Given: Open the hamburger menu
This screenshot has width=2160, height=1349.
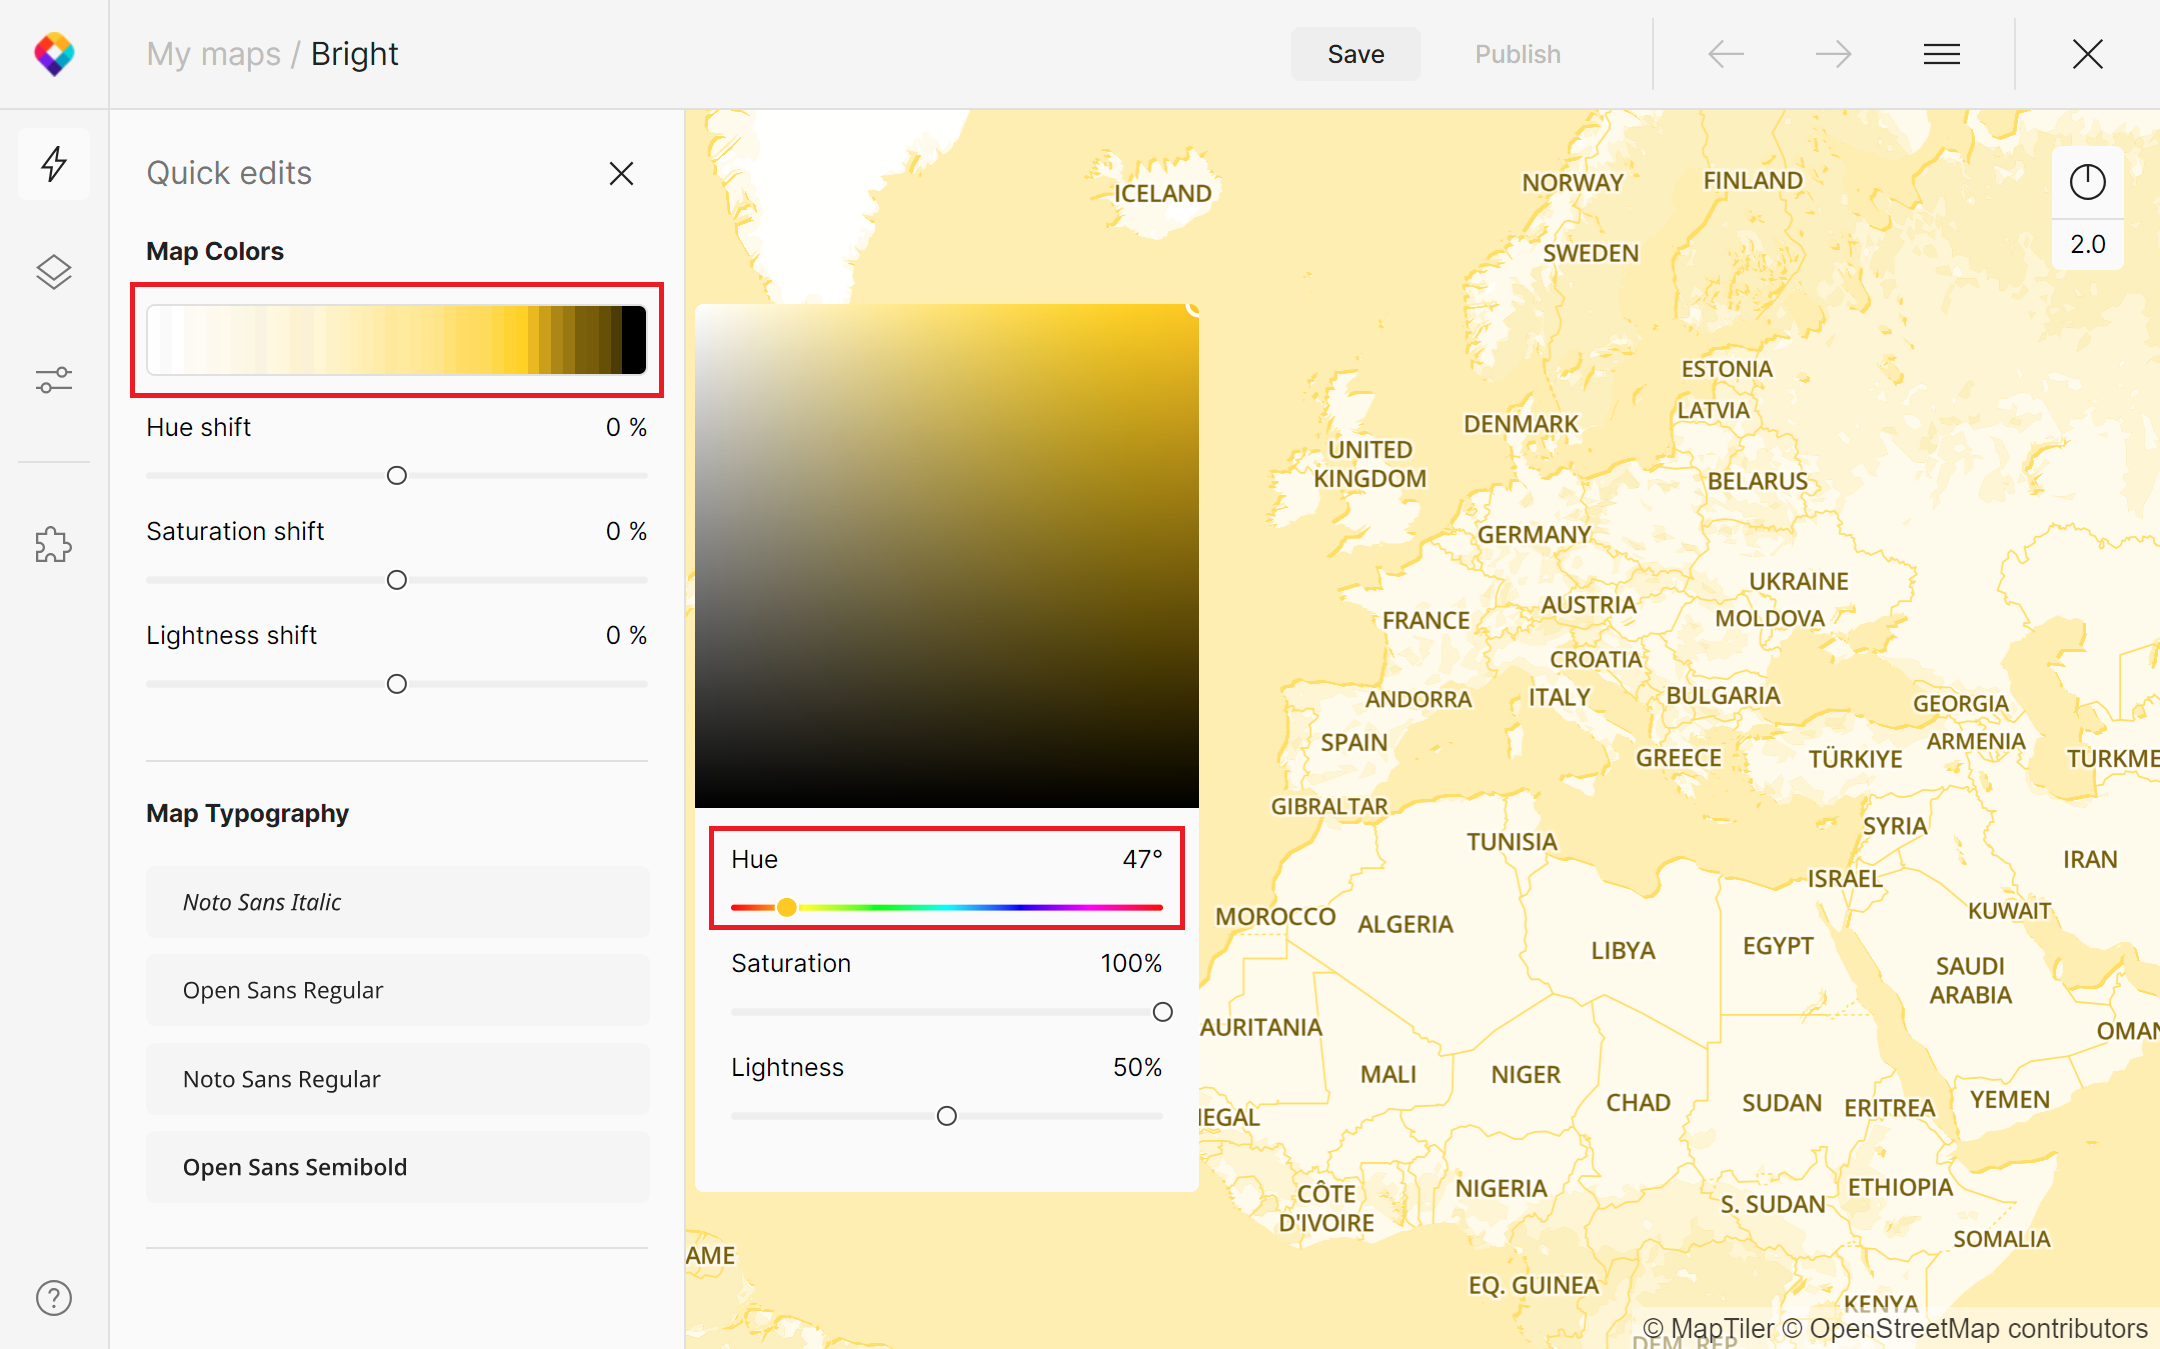Looking at the screenshot, I should (1941, 54).
